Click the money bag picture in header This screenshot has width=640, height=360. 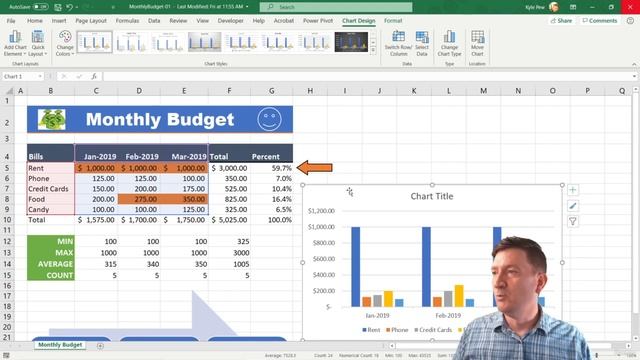(51, 119)
